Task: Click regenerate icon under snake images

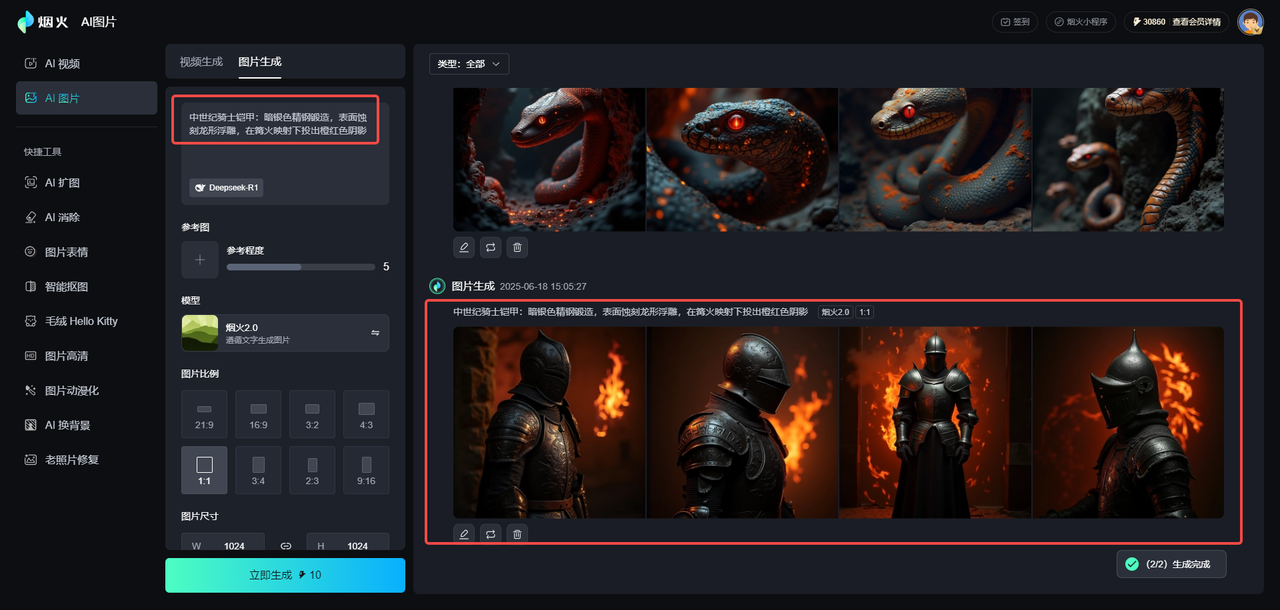Action: point(490,246)
